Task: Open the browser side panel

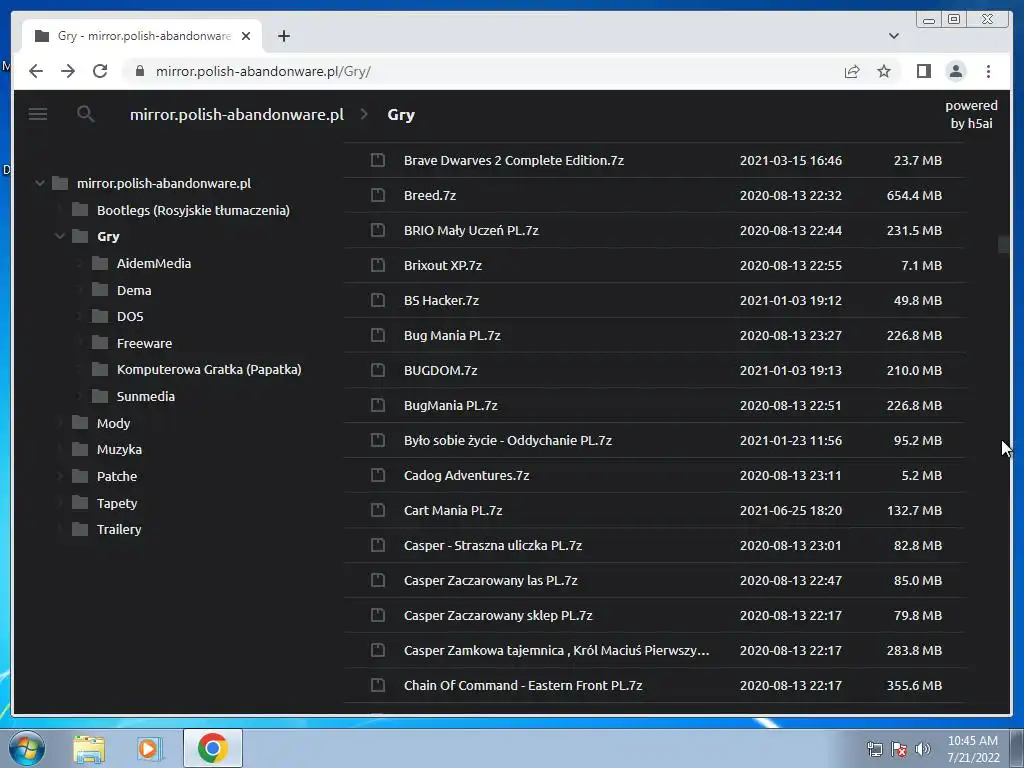Action: [x=923, y=71]
